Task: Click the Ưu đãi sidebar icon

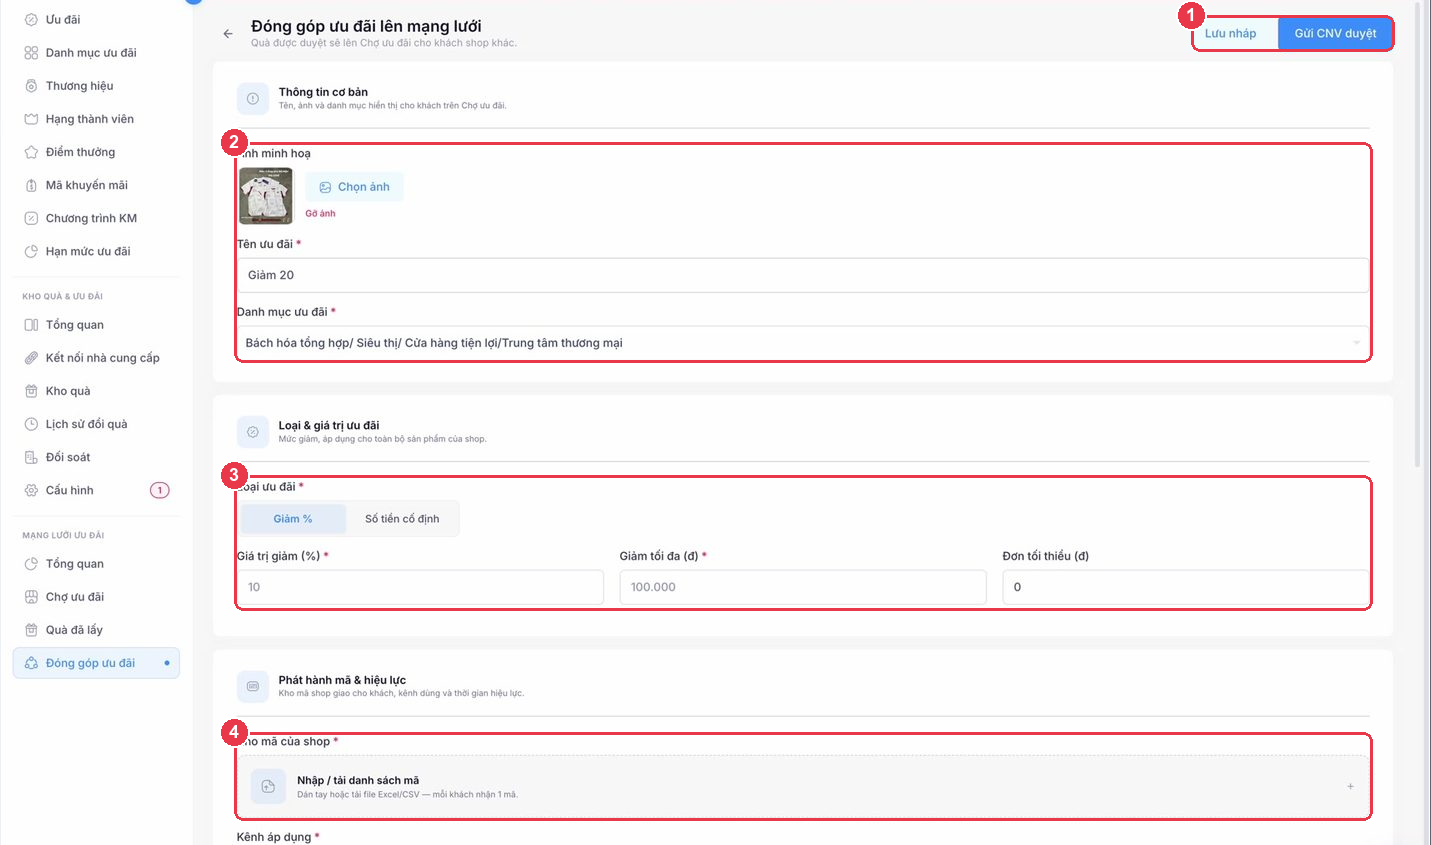Action: point(31,19)
